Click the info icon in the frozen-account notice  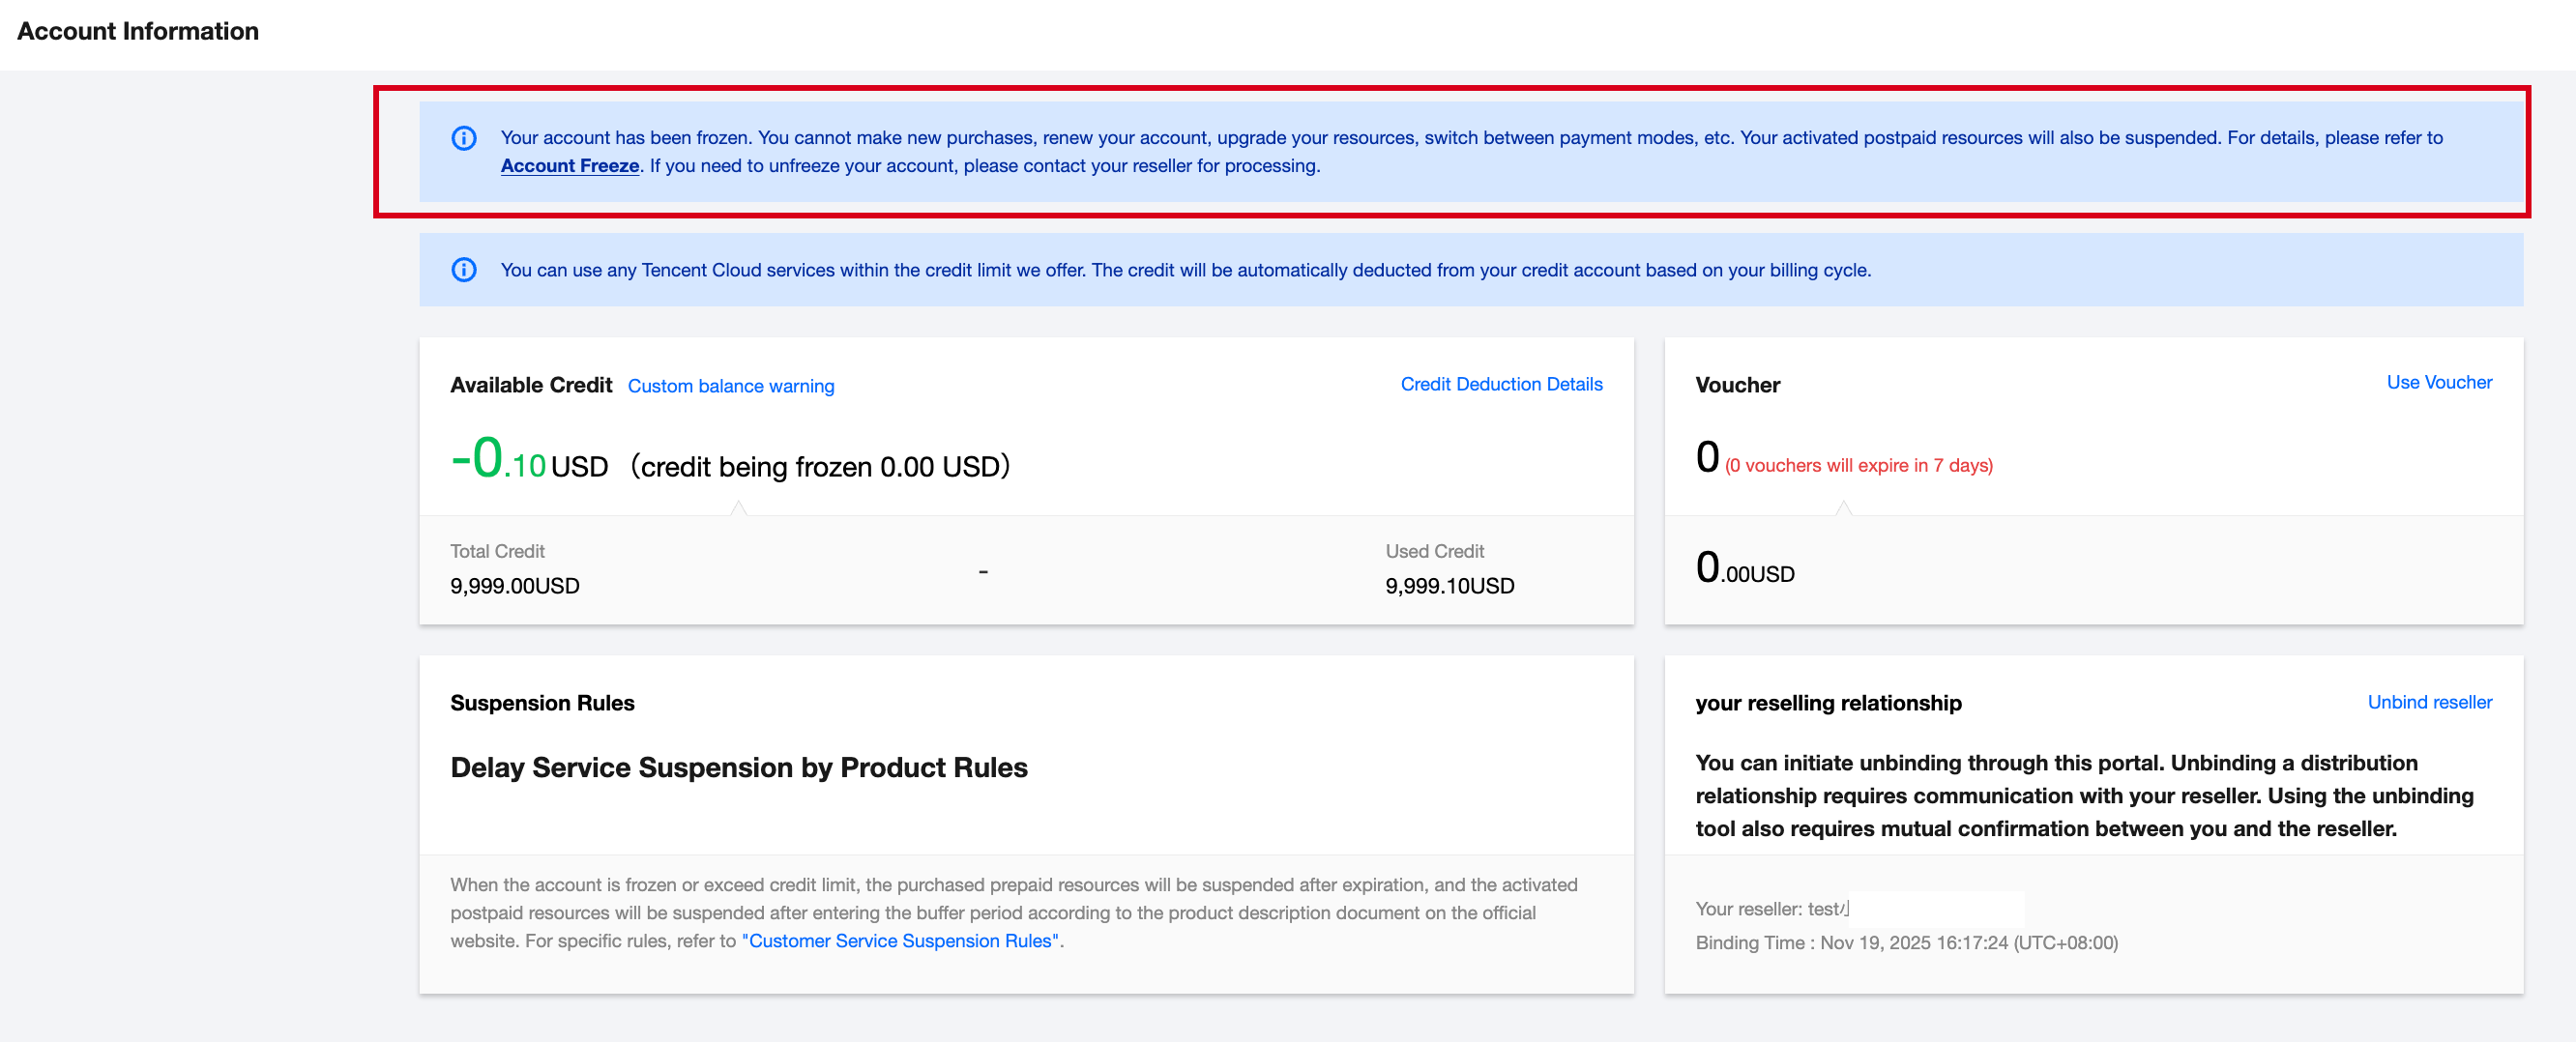point(464,138)
